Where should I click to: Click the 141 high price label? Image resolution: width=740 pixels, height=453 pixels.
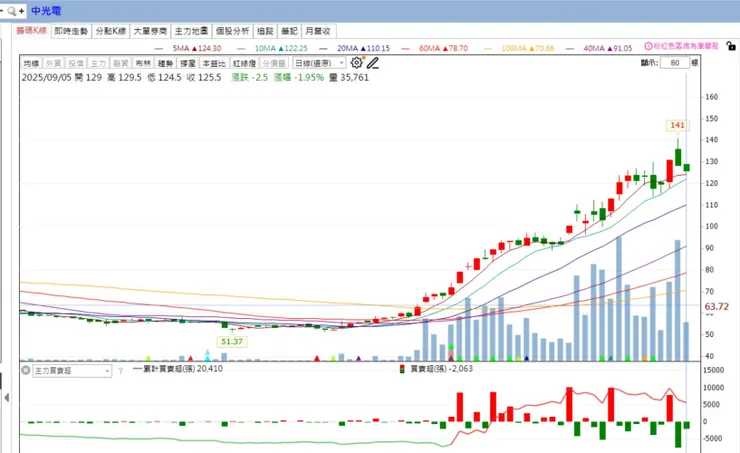pos(677,126)
